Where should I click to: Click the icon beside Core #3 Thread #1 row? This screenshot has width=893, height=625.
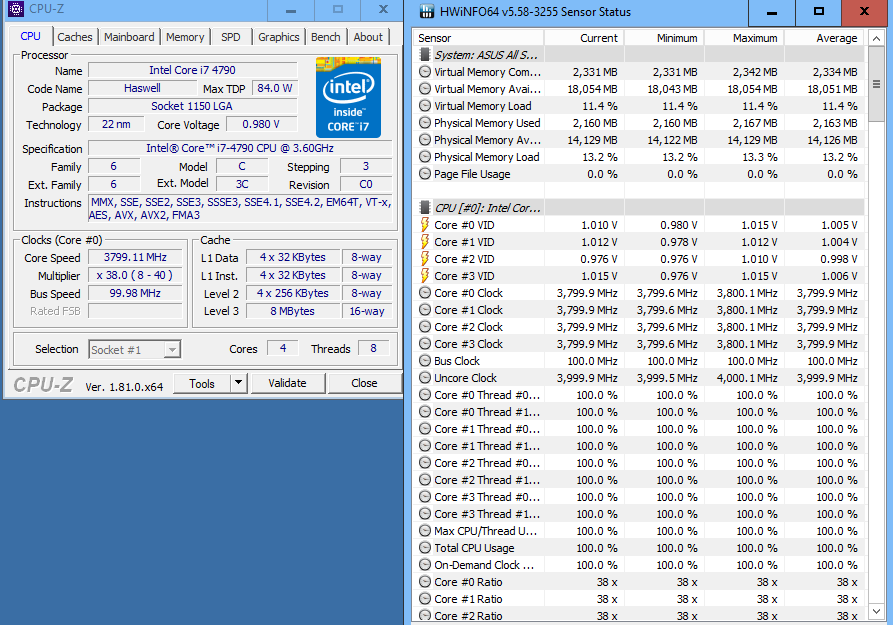[425, 514]
